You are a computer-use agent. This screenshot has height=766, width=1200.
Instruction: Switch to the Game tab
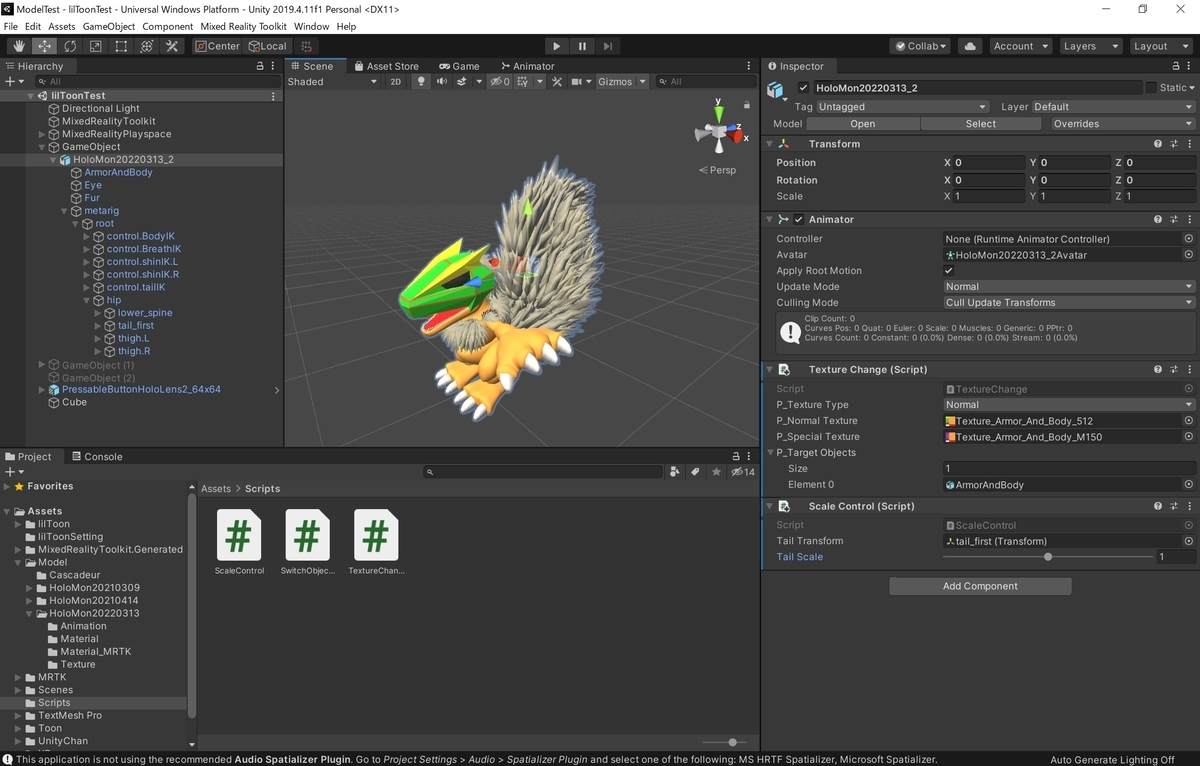coord(460,66)
